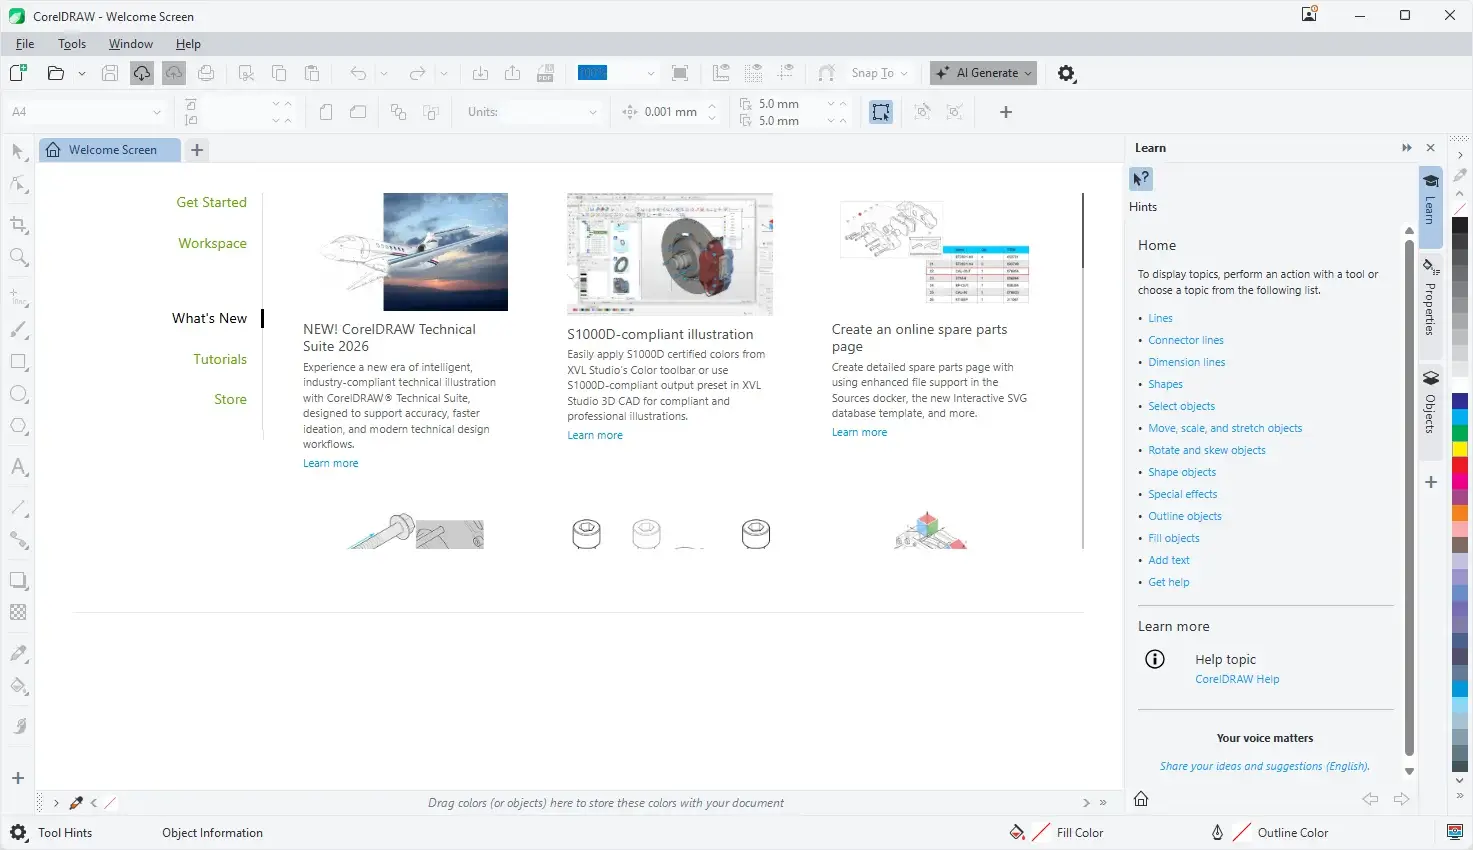Open the Options gear in the toolbar
This screenshot has width=1473, height=850.
click(x=1067, y=73)
